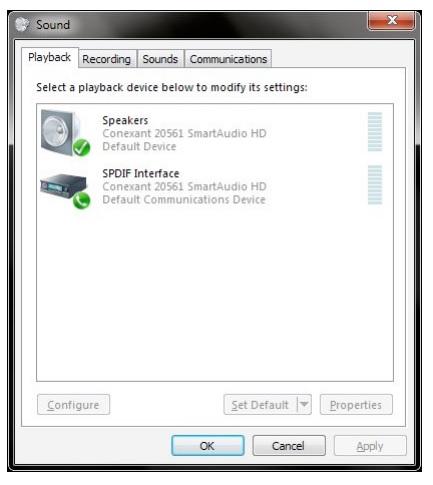The height and width of the screenshot is (485, 433).
Task: Click the Speakers volume level meter
Action: 375,132
